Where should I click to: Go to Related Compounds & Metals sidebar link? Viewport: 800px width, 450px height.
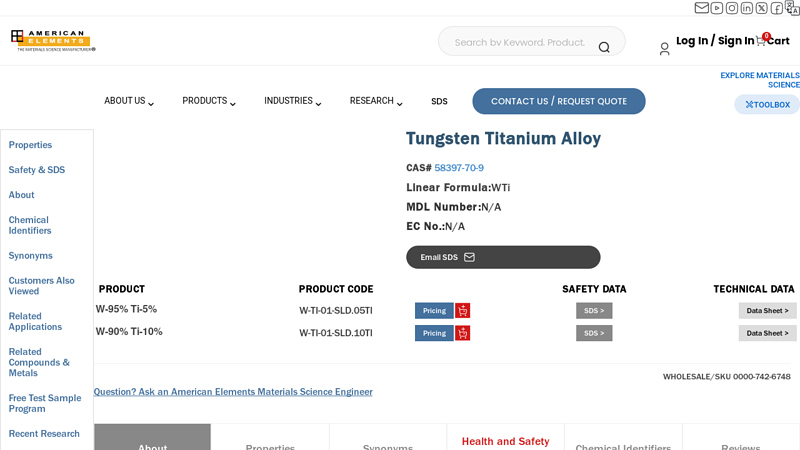click(x=39, y=362)
